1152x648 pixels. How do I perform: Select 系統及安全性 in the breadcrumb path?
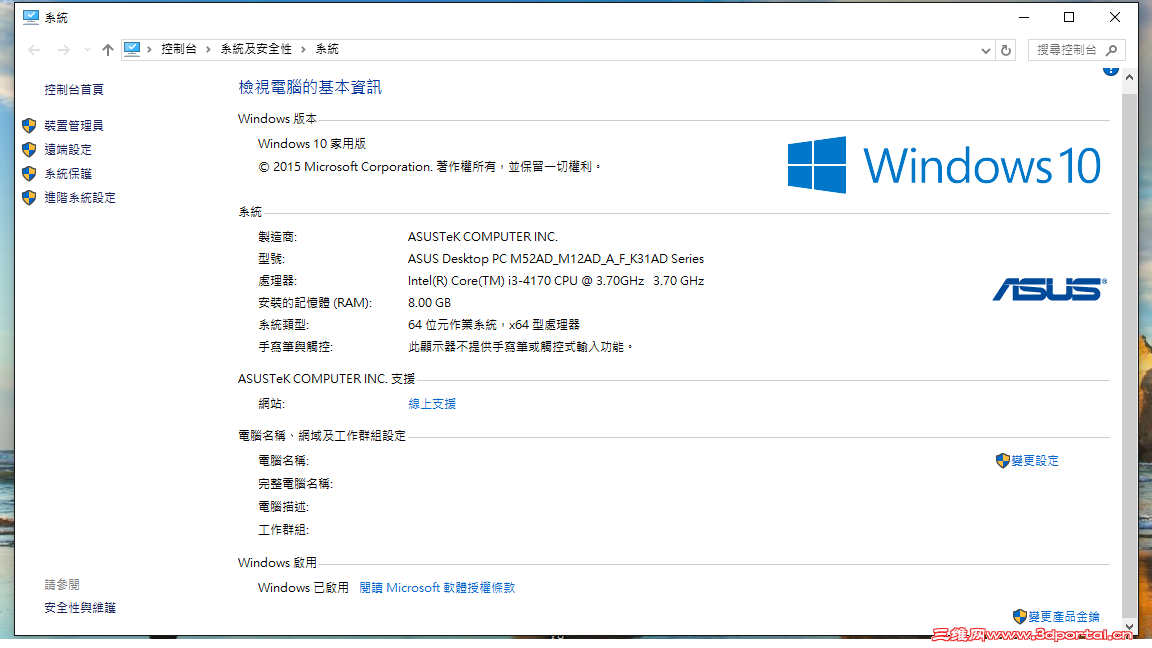point(256,49)
